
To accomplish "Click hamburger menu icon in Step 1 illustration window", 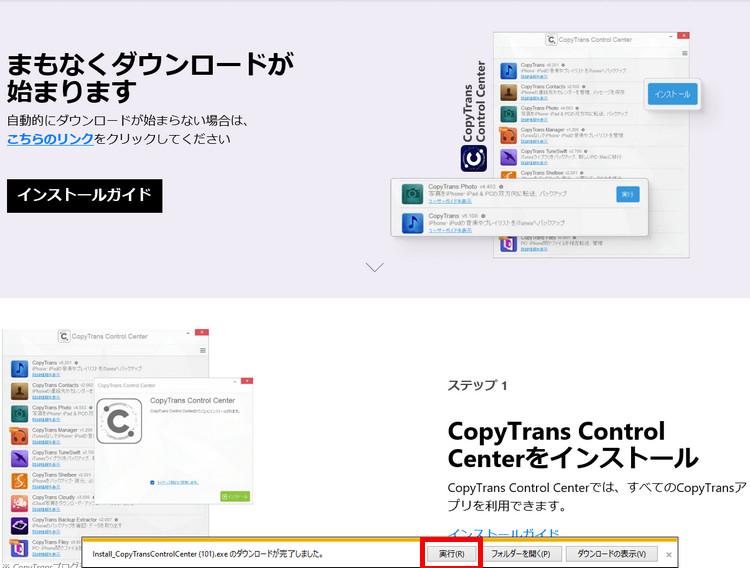I will [x=203, y=350].
